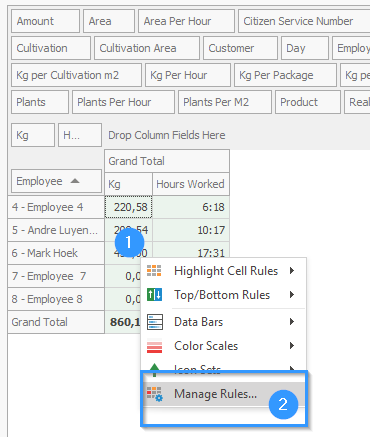Click the green Icon Sets arrow icon
This screenshot has height=437, width=370.
154,369
